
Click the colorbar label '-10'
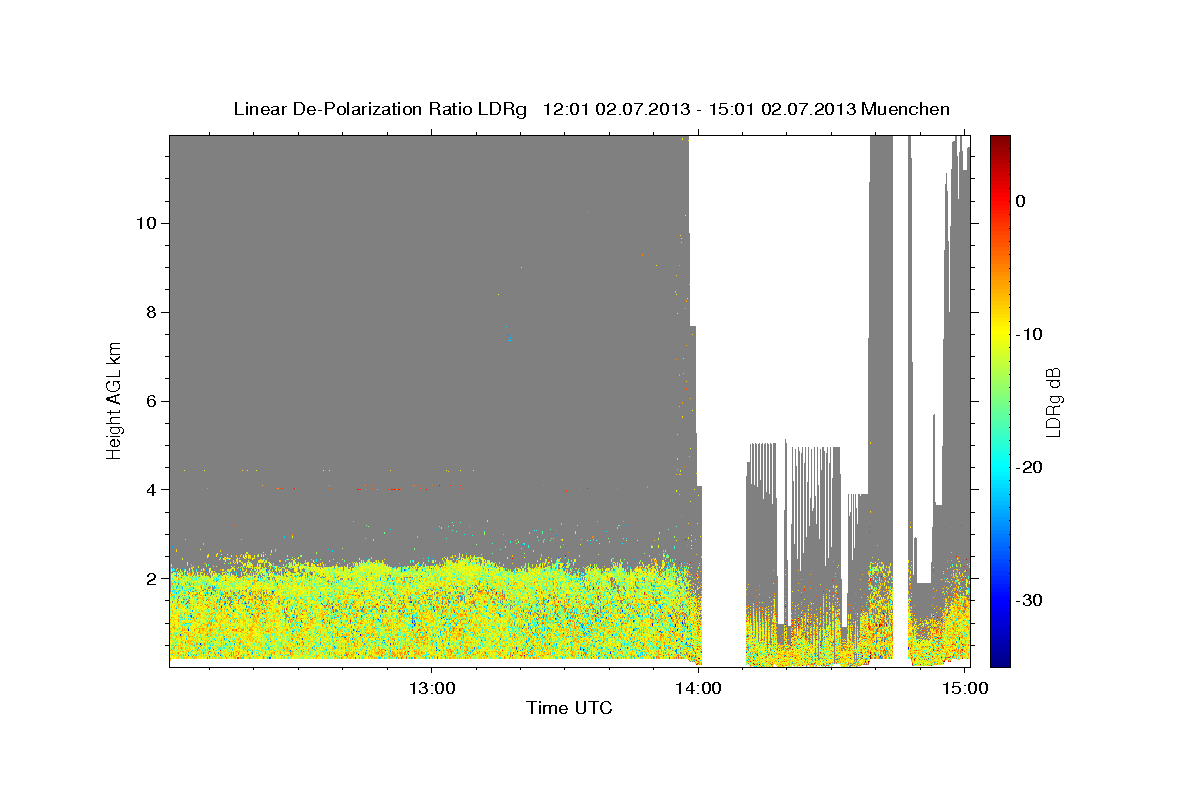point(1030,334)
